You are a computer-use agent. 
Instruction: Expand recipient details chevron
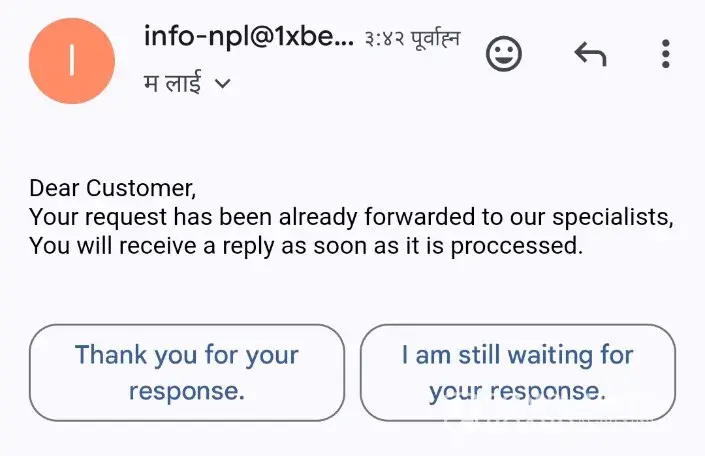(x=223, y=85)
